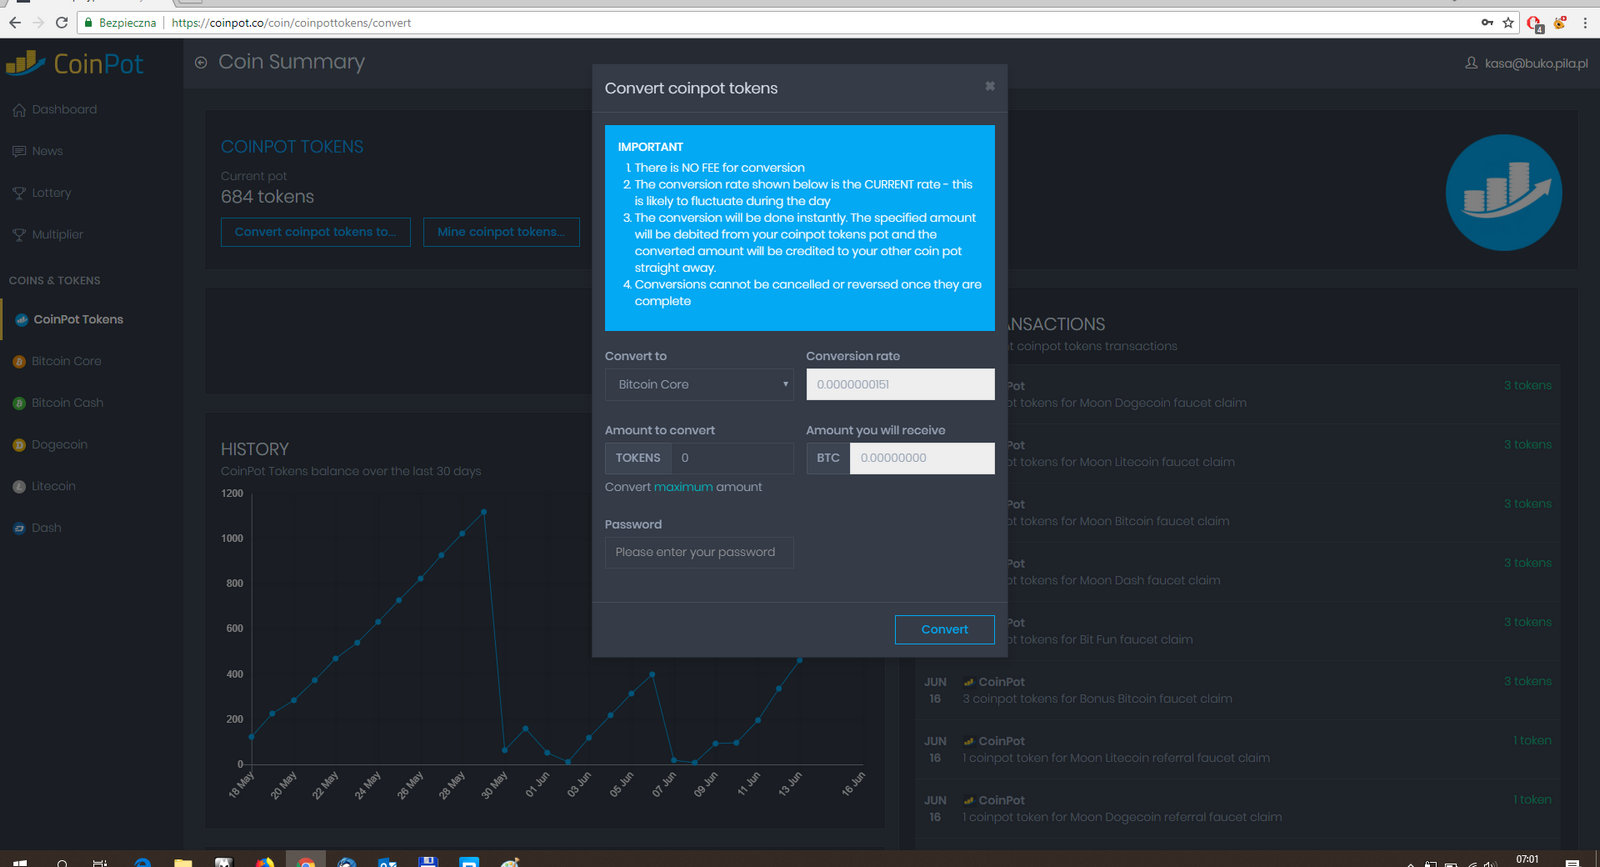Bookmark this page with star icon
The width and height of the screenshot is (1600, 867).
click(x=1508, y=22)
